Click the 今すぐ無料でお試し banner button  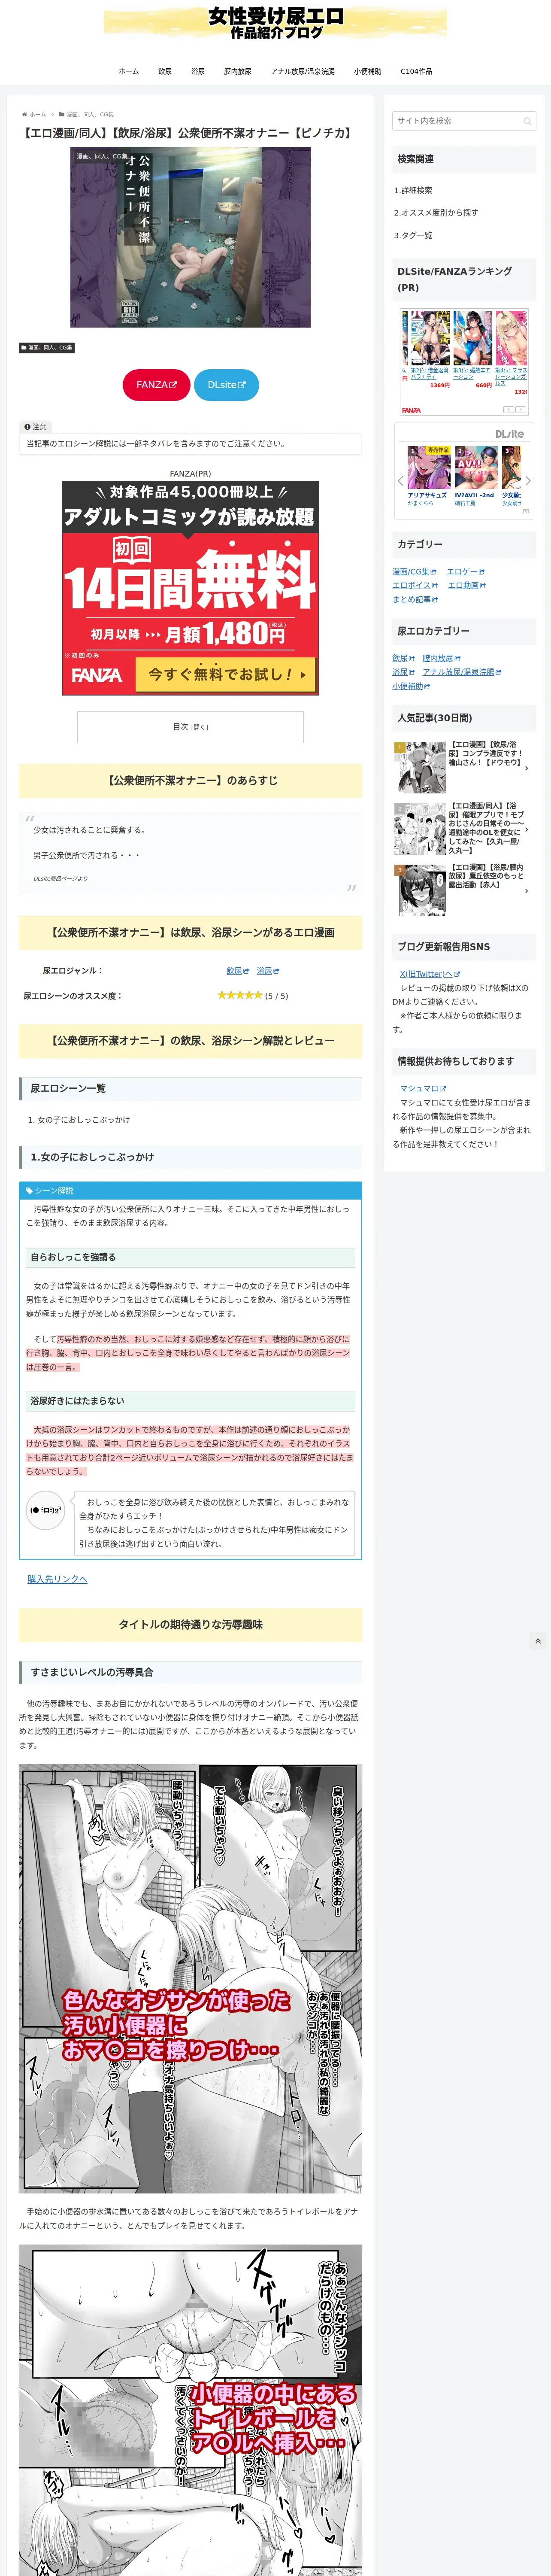(x=226, y=675)
